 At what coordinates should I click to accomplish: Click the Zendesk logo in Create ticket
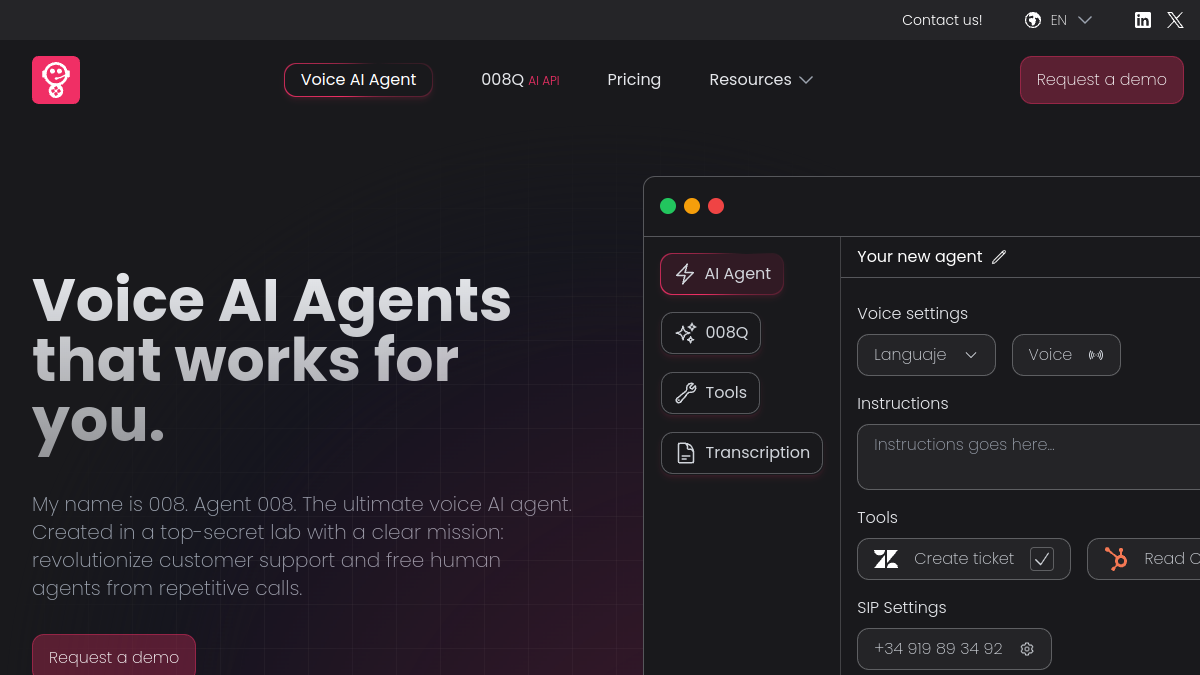(886, 559)
